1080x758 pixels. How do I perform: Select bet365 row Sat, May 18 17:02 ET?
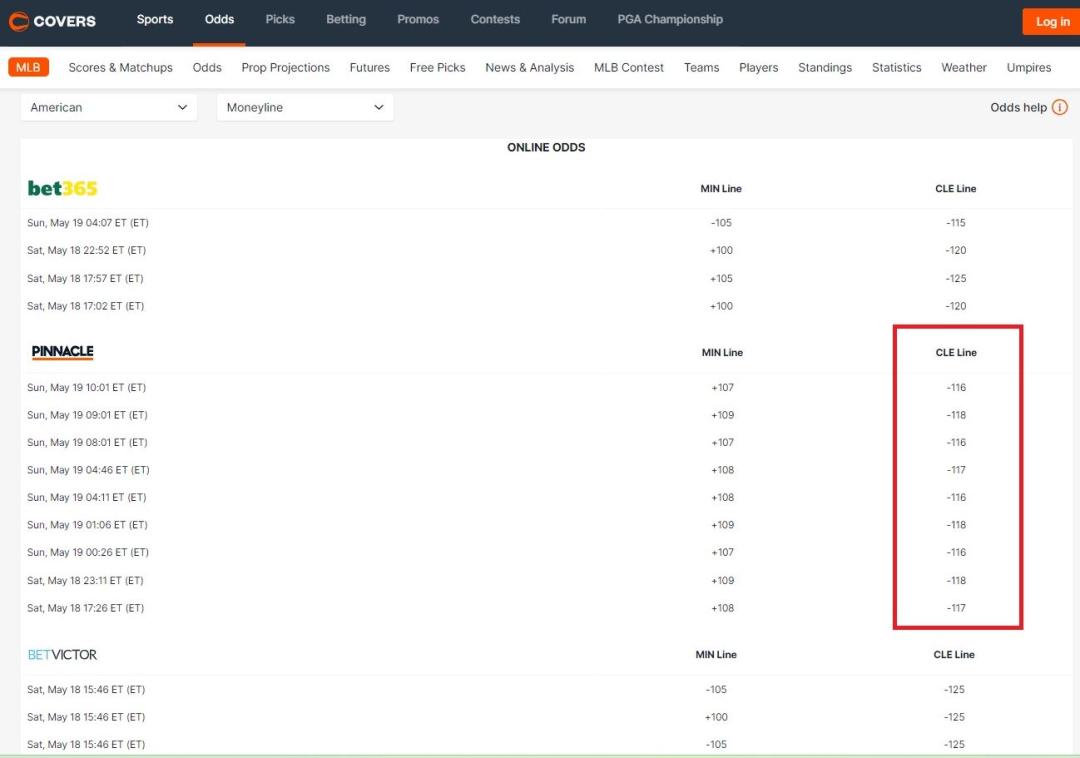click(546, 306)
